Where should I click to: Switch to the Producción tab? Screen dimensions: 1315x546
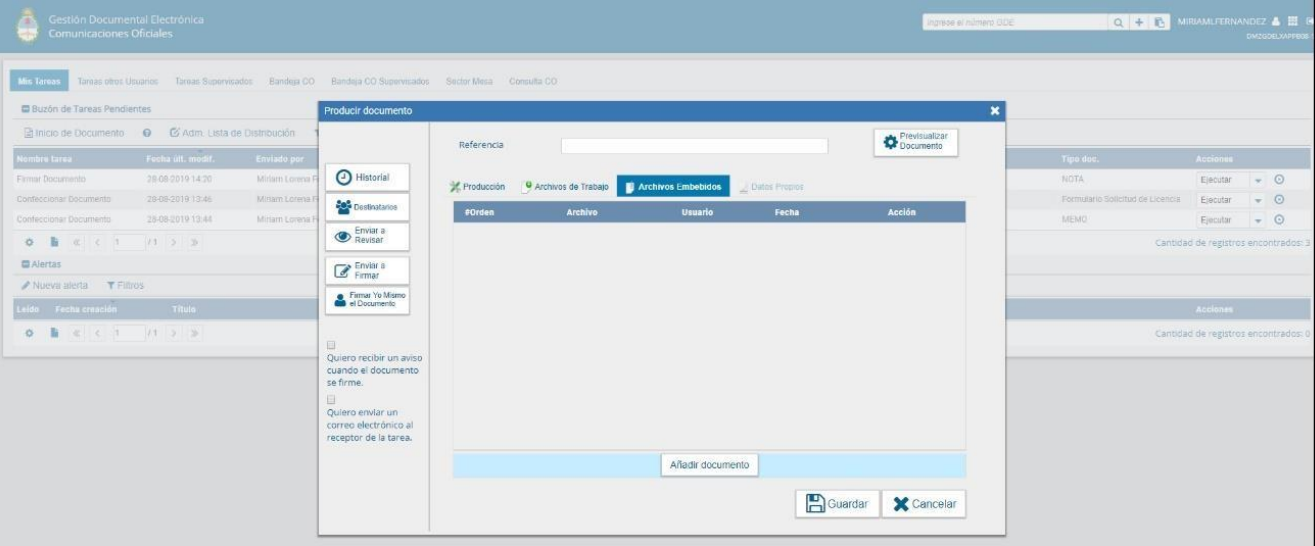[x=478, y=187]
